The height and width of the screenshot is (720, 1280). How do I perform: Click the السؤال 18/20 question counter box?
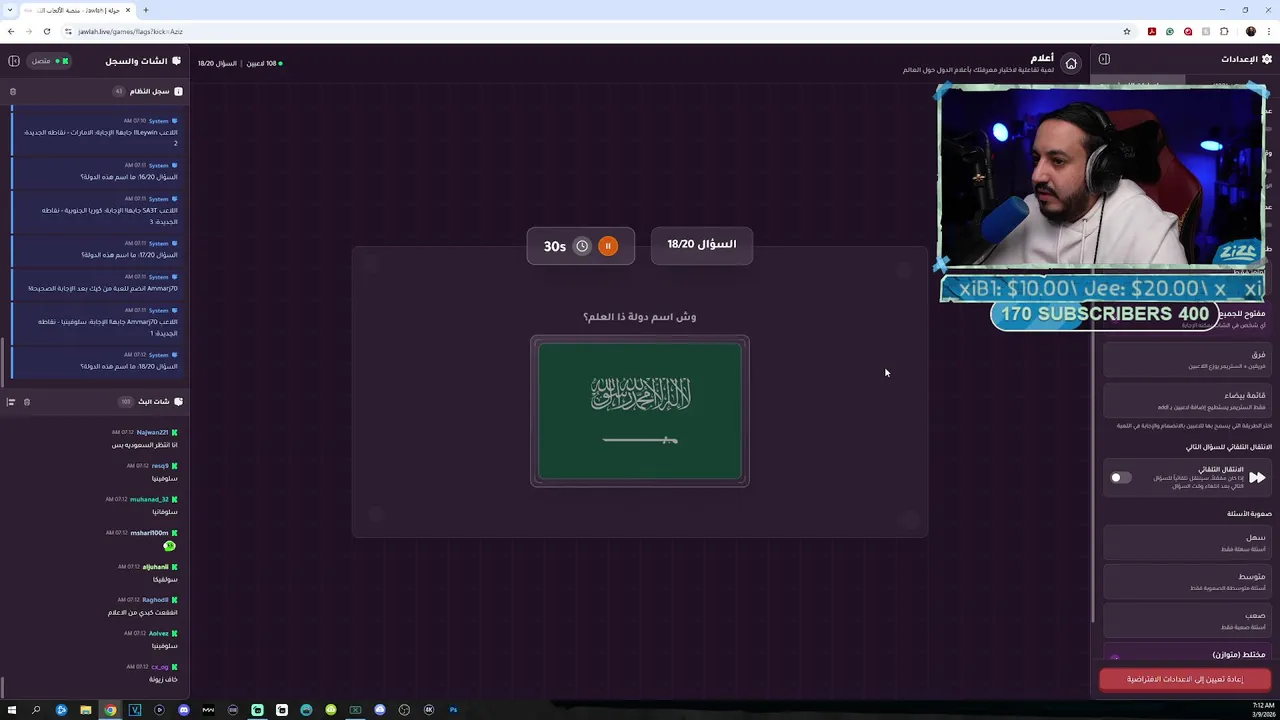pyautogui.click(x=702, y=245)
